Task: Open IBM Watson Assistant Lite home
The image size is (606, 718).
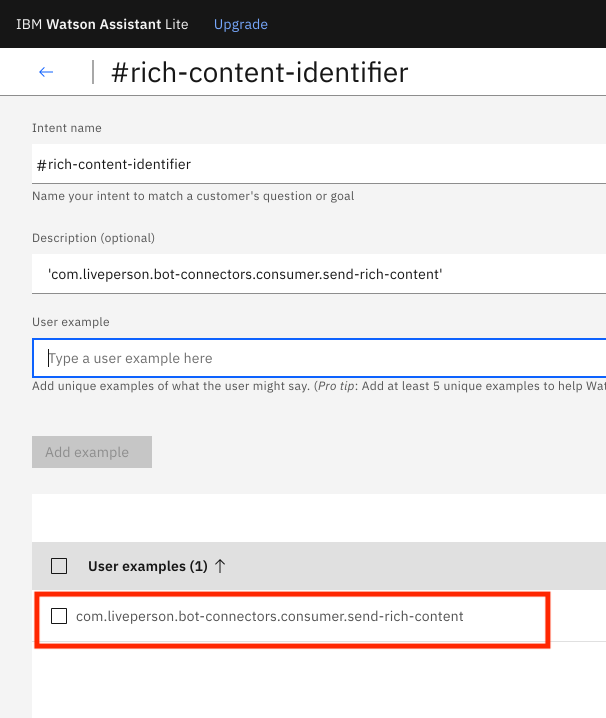Action: pyautogui.click(x=102, y=24)
